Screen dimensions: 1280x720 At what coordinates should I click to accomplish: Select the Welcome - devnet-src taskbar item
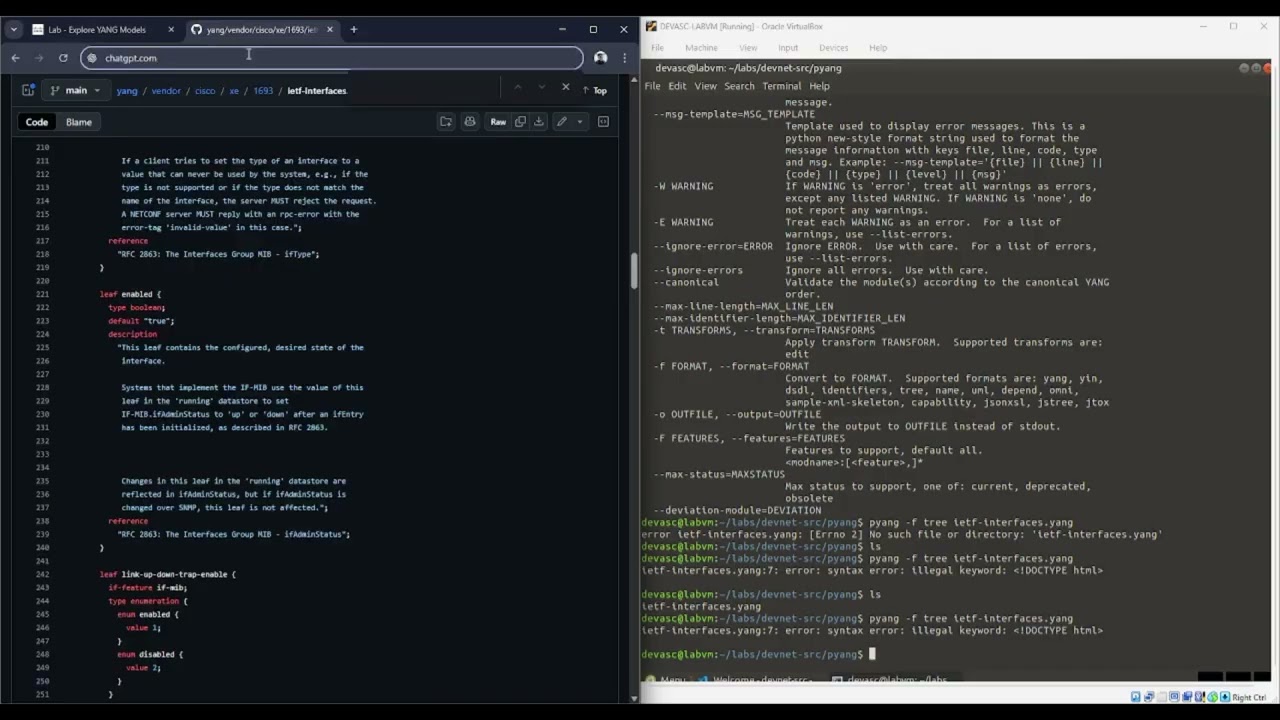(755, 680)
